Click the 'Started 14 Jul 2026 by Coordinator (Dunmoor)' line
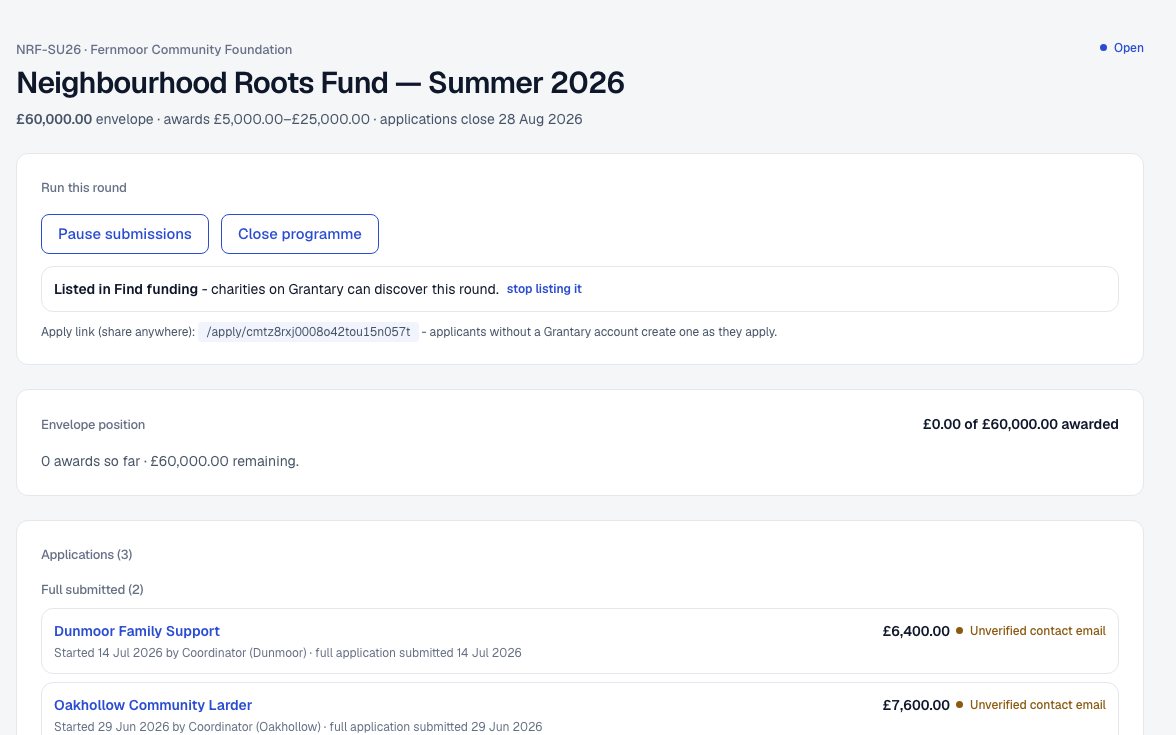Viewport: 1176px width, 735px height. [288, 652]
